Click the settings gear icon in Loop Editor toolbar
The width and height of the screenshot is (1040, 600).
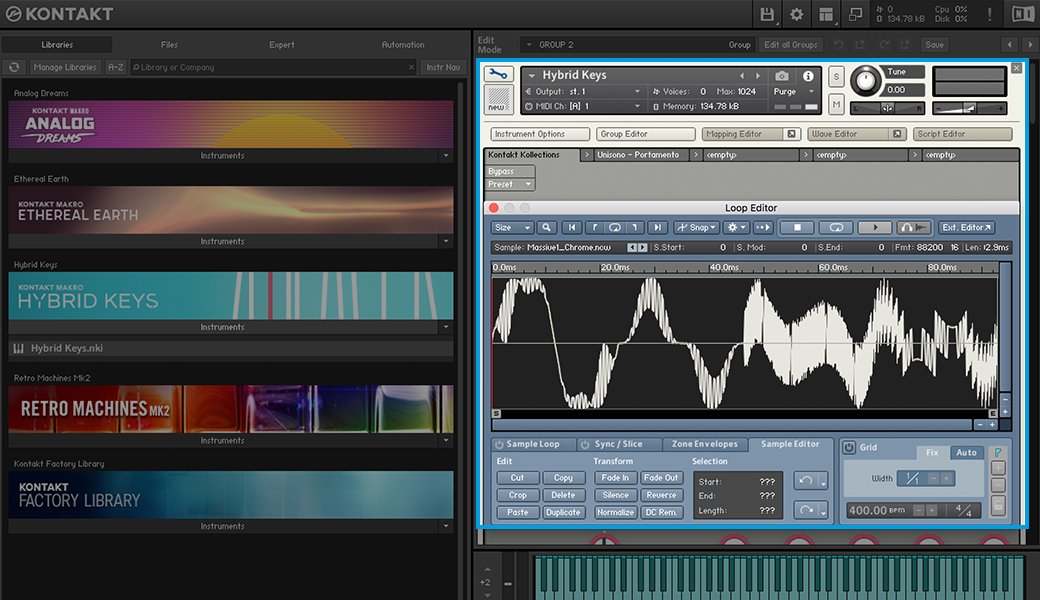[734, 226]
